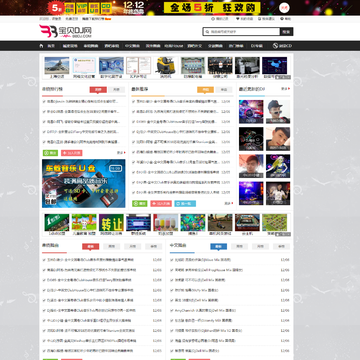Screen dimensions: 360x360
Task: Open the DJ avatar wearing a cap and sunglasses
Action: pyautogui.click(x=278, y=112)
